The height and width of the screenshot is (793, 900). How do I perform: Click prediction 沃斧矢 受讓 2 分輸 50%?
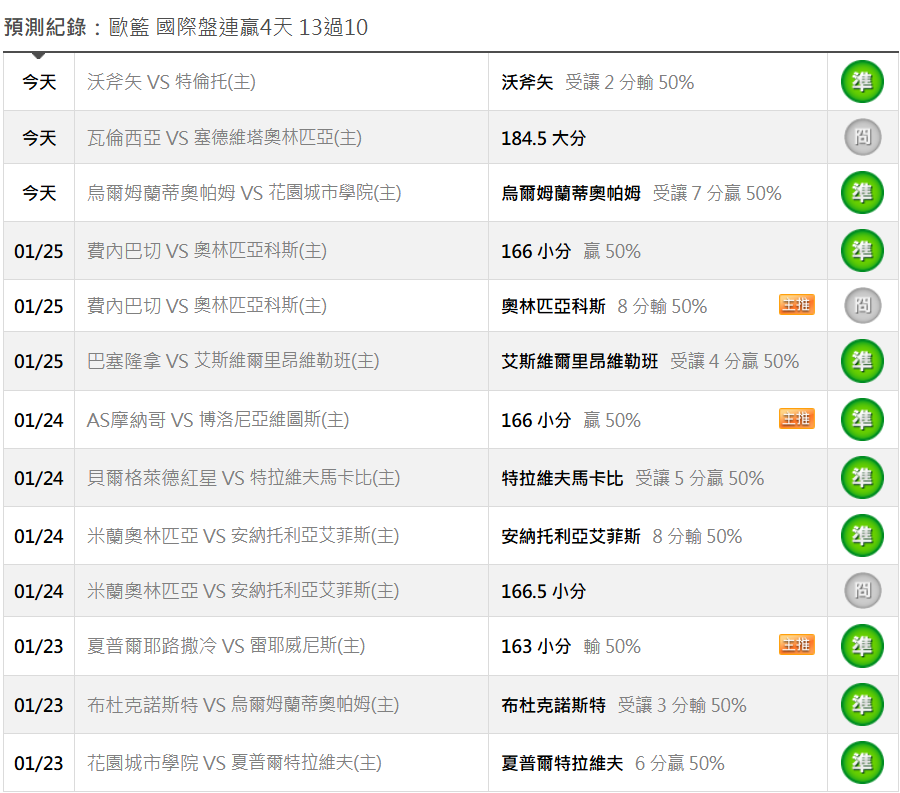pyautogui.click(x=598, y=83)
